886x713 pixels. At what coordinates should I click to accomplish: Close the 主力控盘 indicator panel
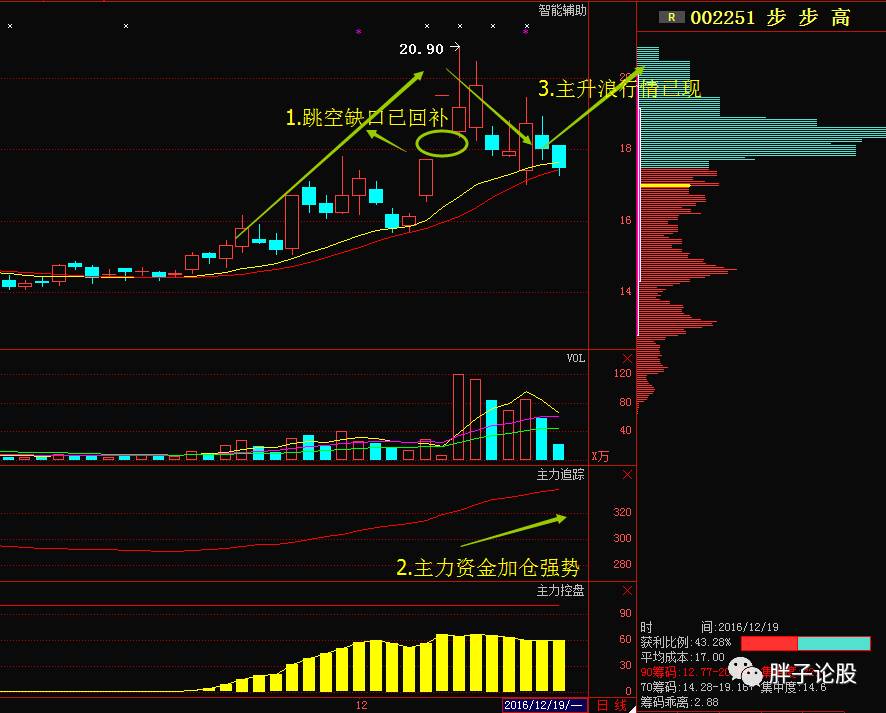tap(627, 590)
